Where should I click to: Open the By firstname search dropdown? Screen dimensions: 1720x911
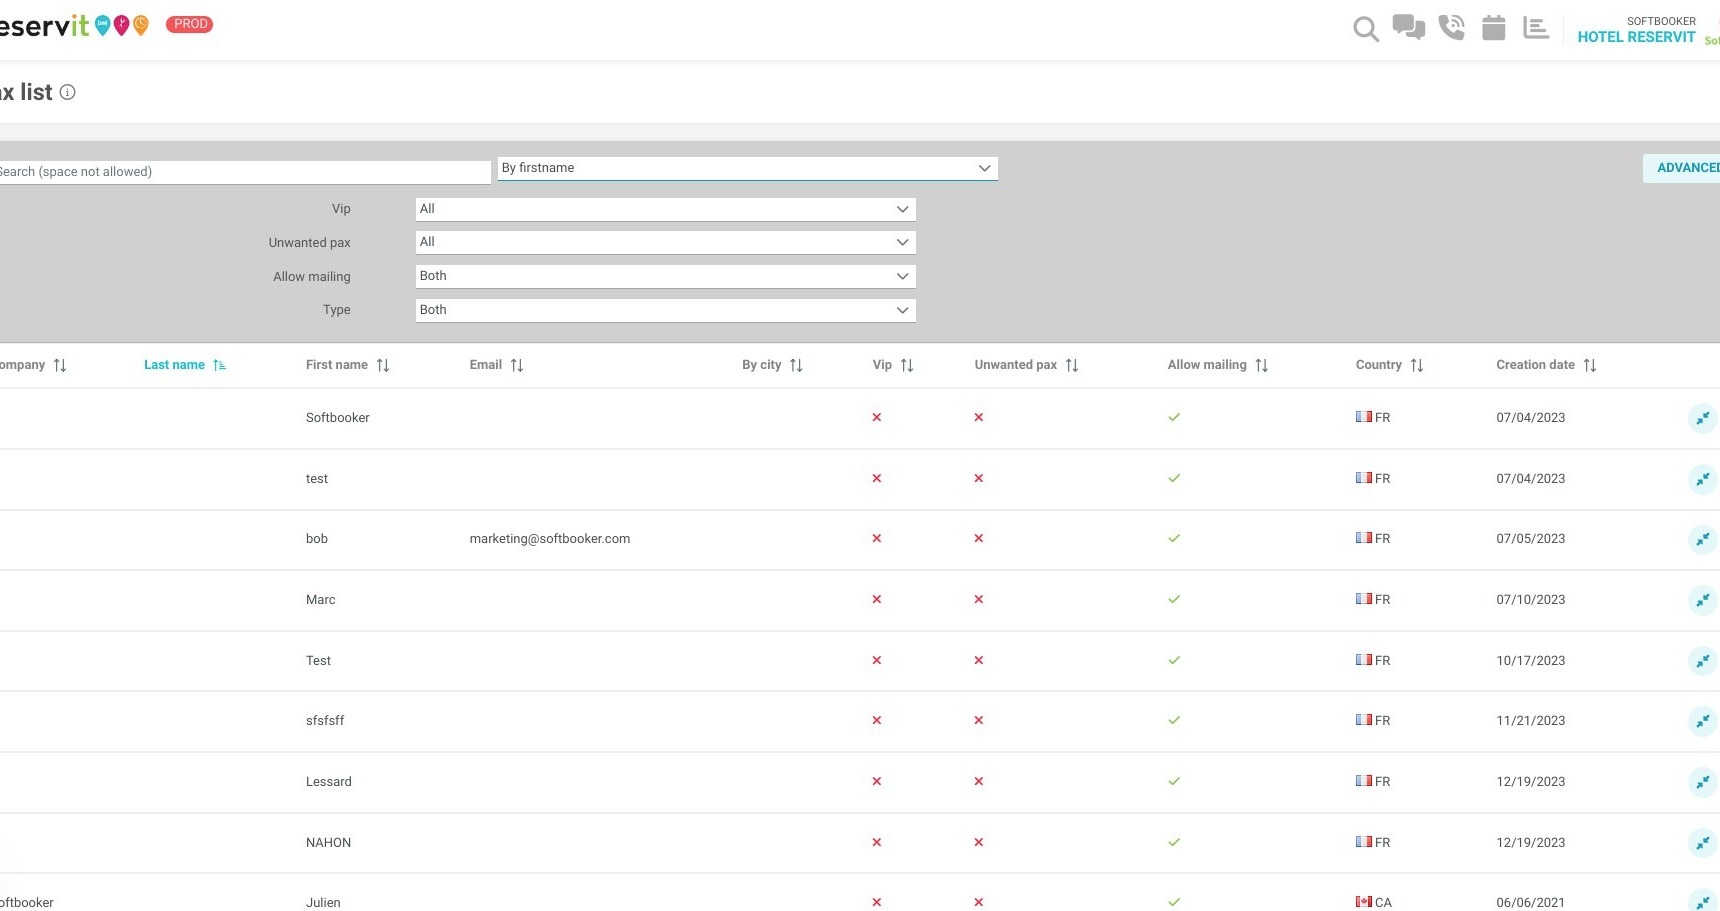tap(748, 168)
